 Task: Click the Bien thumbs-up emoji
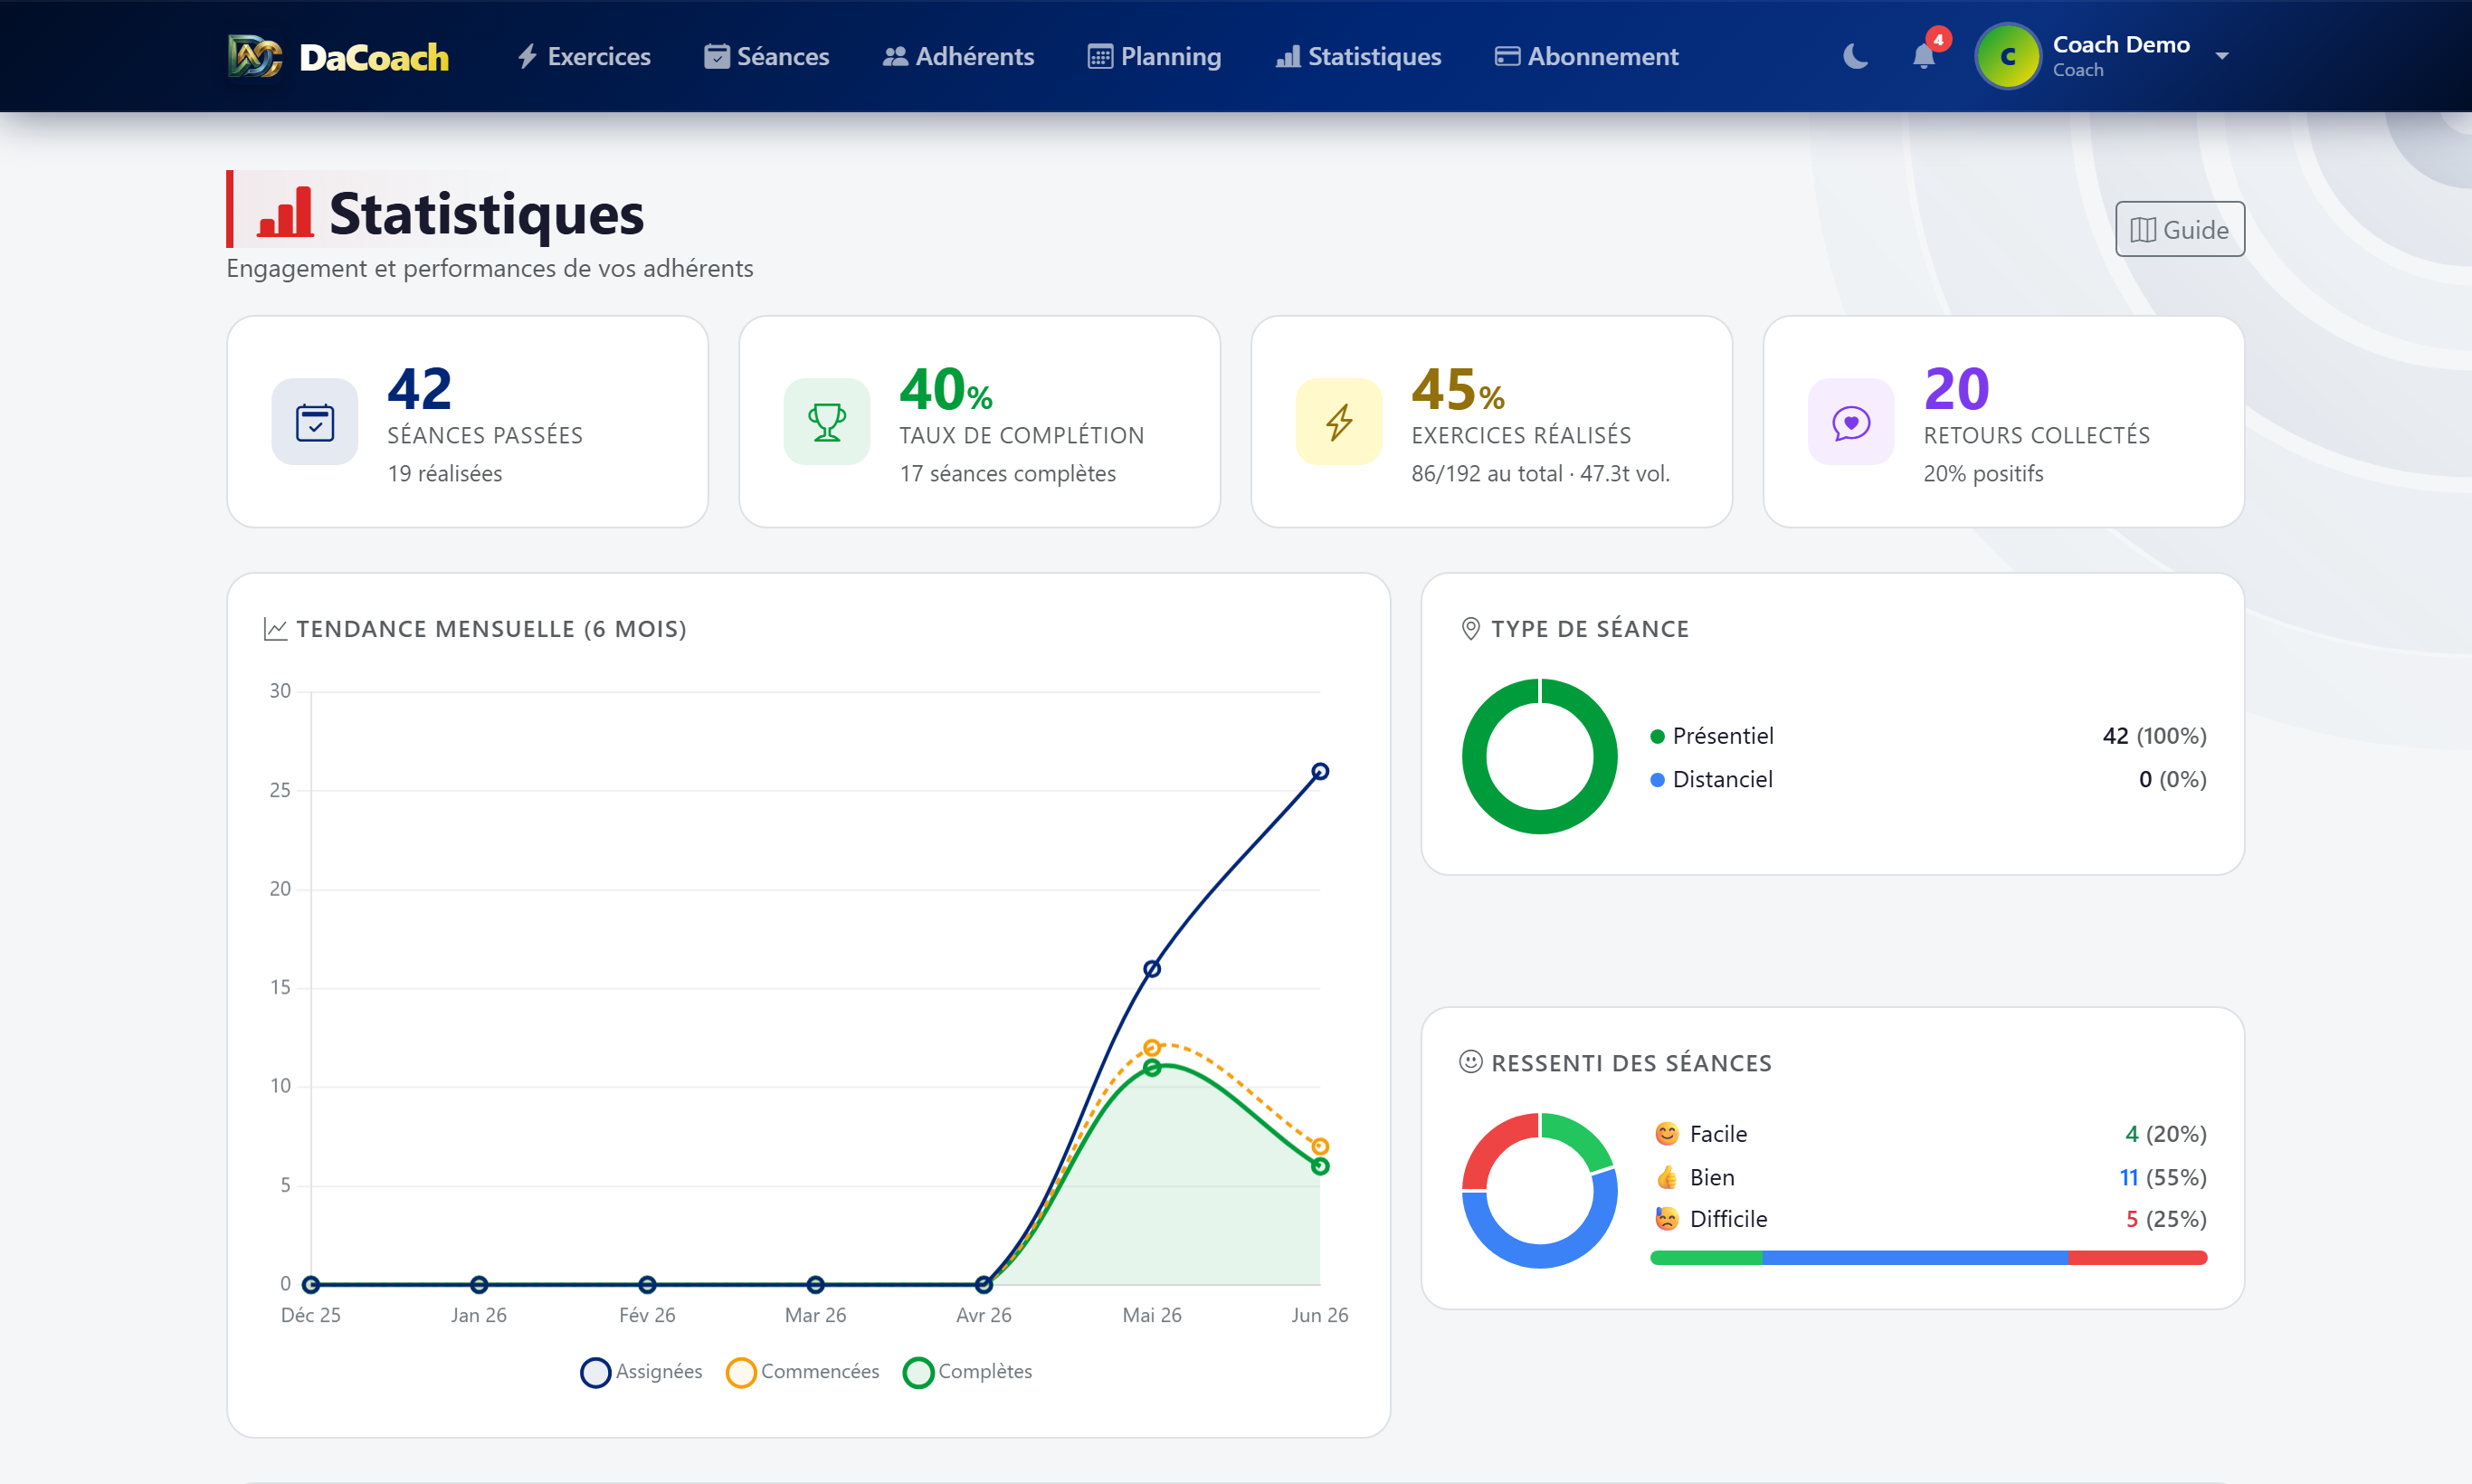tap(1667, 1177)
